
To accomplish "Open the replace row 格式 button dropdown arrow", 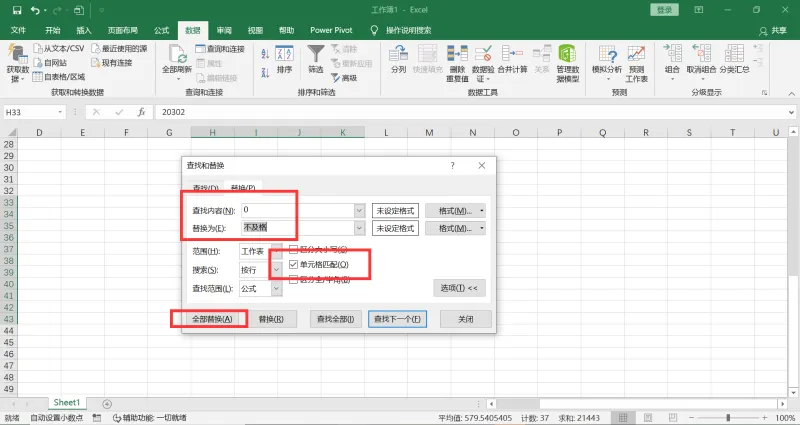I will point(482,228).
